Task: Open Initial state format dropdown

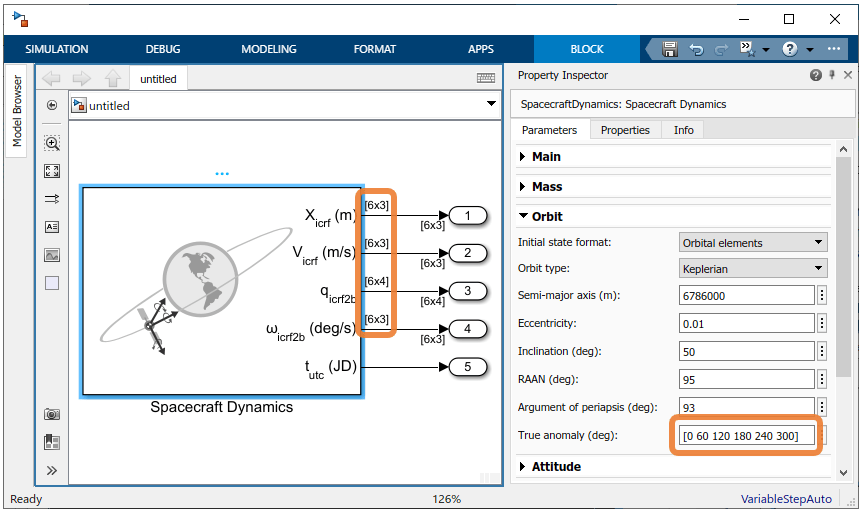Action: coord(753,243)
